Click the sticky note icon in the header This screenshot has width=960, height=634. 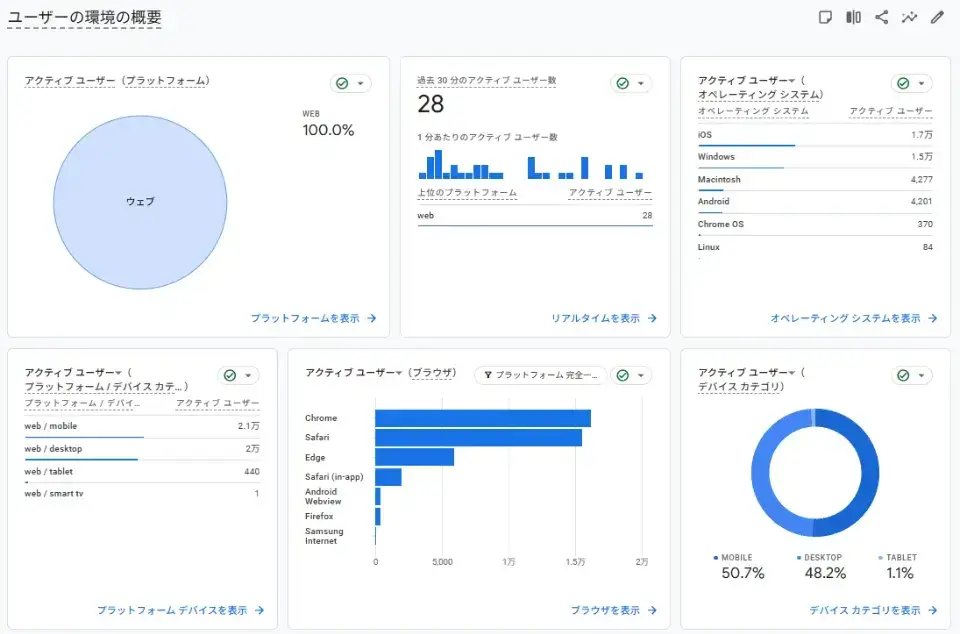point(825,17)
